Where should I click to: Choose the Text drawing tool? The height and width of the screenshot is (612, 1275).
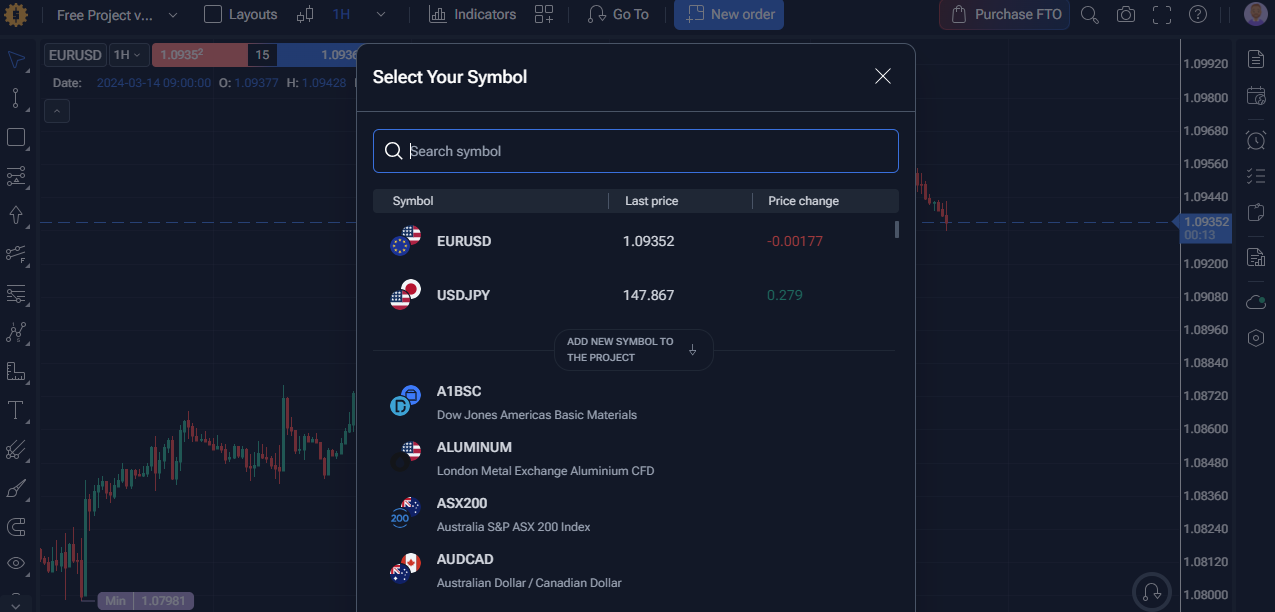click(x=16, y=410)
